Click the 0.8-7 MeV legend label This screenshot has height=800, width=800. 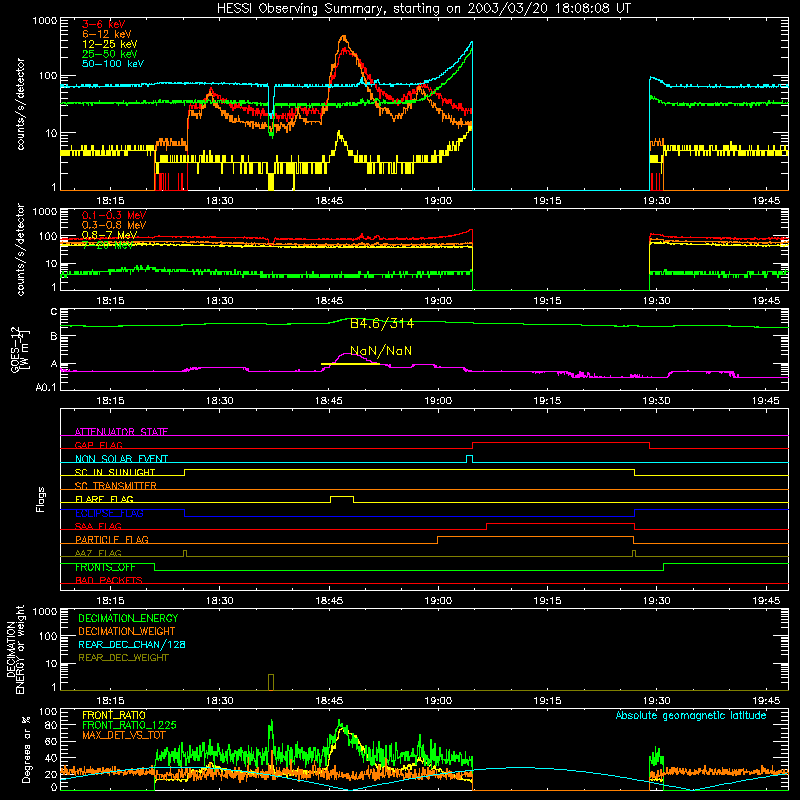[110, 235]
